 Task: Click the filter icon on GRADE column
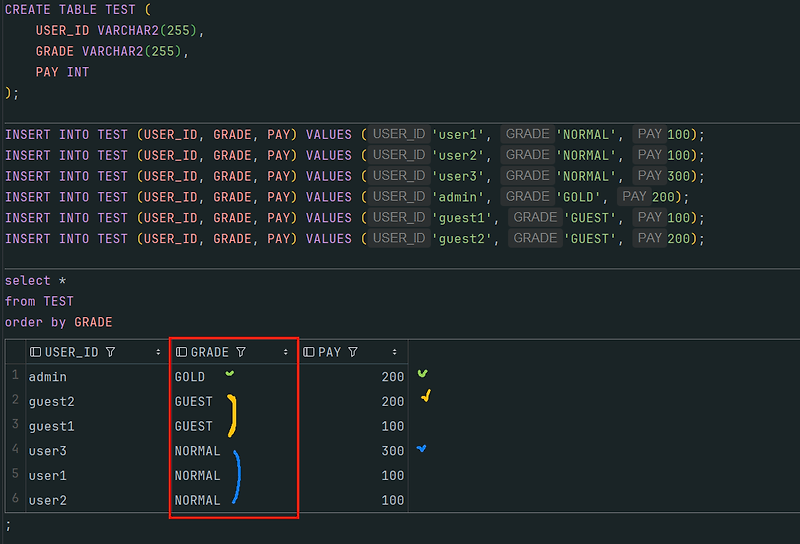pyautogui.click(x=241, y=352)
